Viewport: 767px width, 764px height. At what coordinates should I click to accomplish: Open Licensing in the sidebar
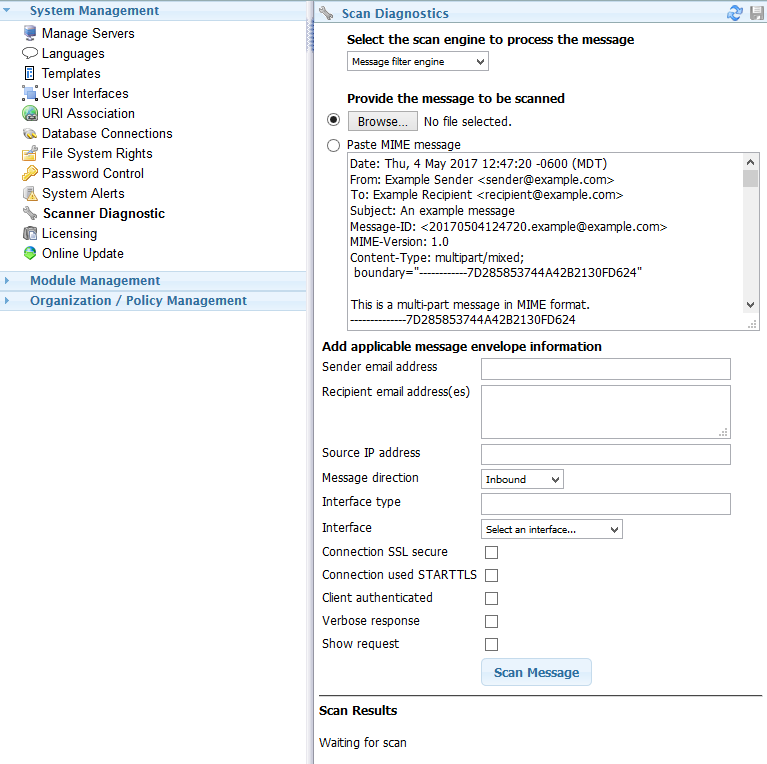coord(69,233)
